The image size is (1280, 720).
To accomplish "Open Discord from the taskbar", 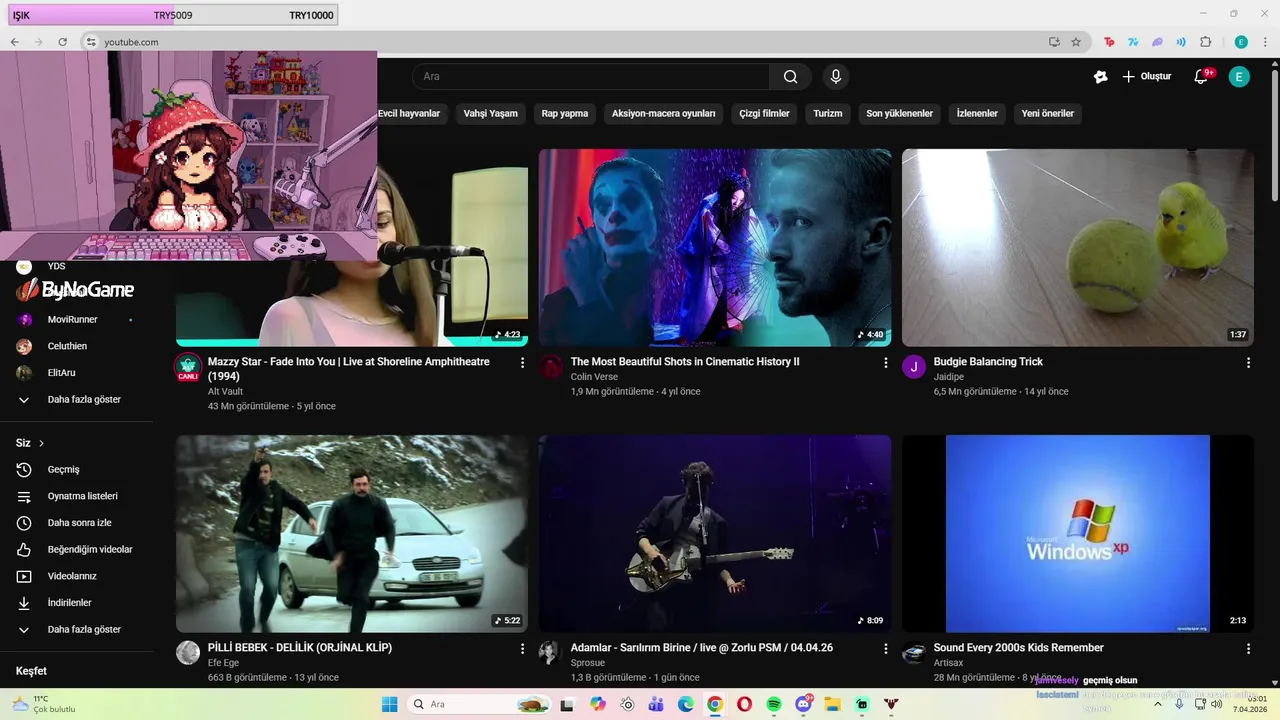I will point(803,704).
